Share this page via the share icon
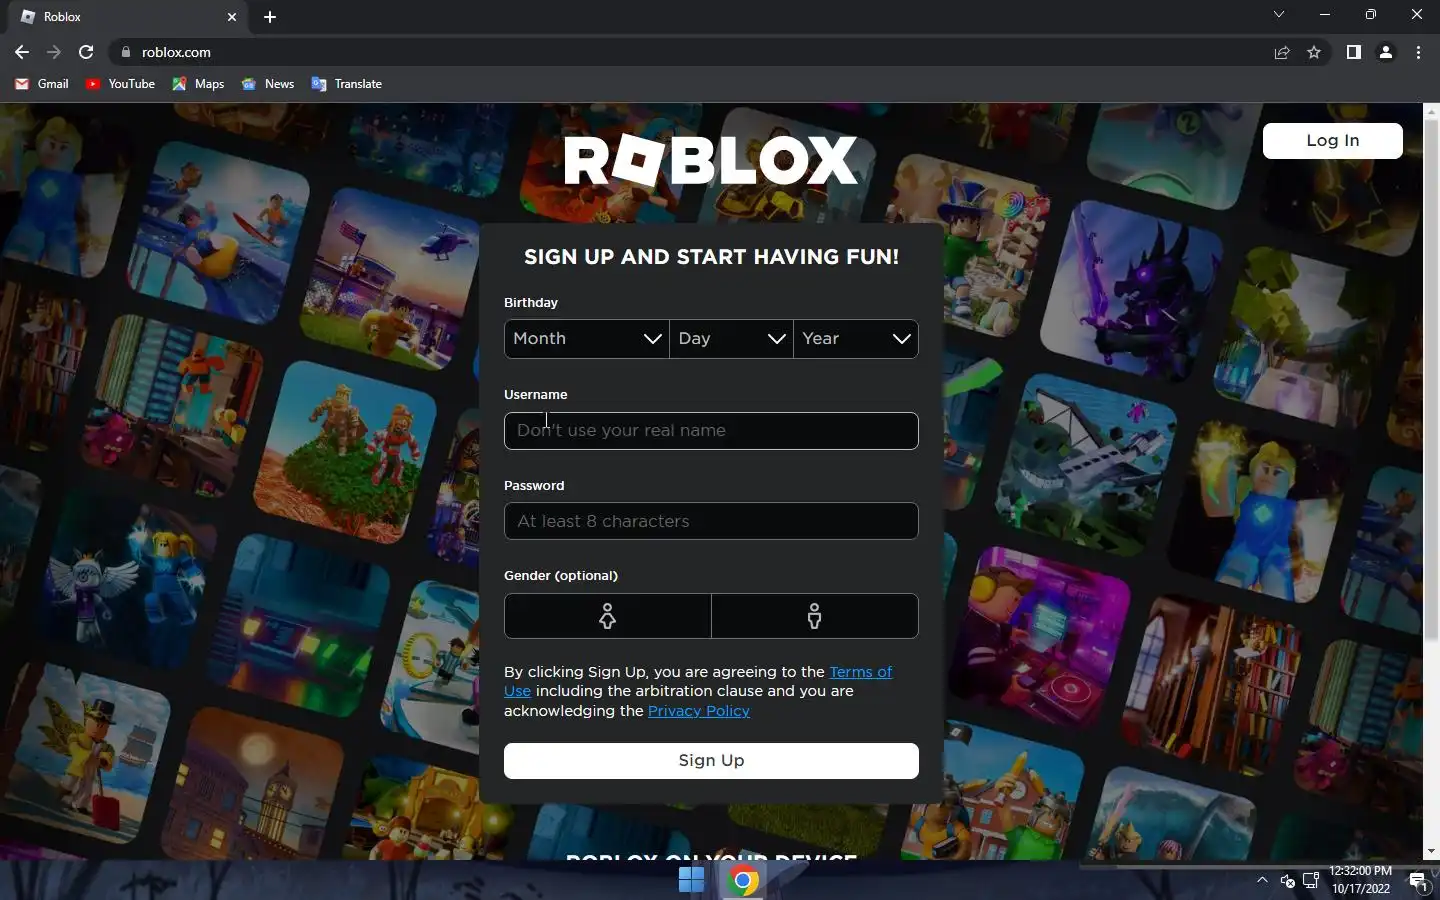The width and height of the screenshot is (1440, 900). [1282, 52]
